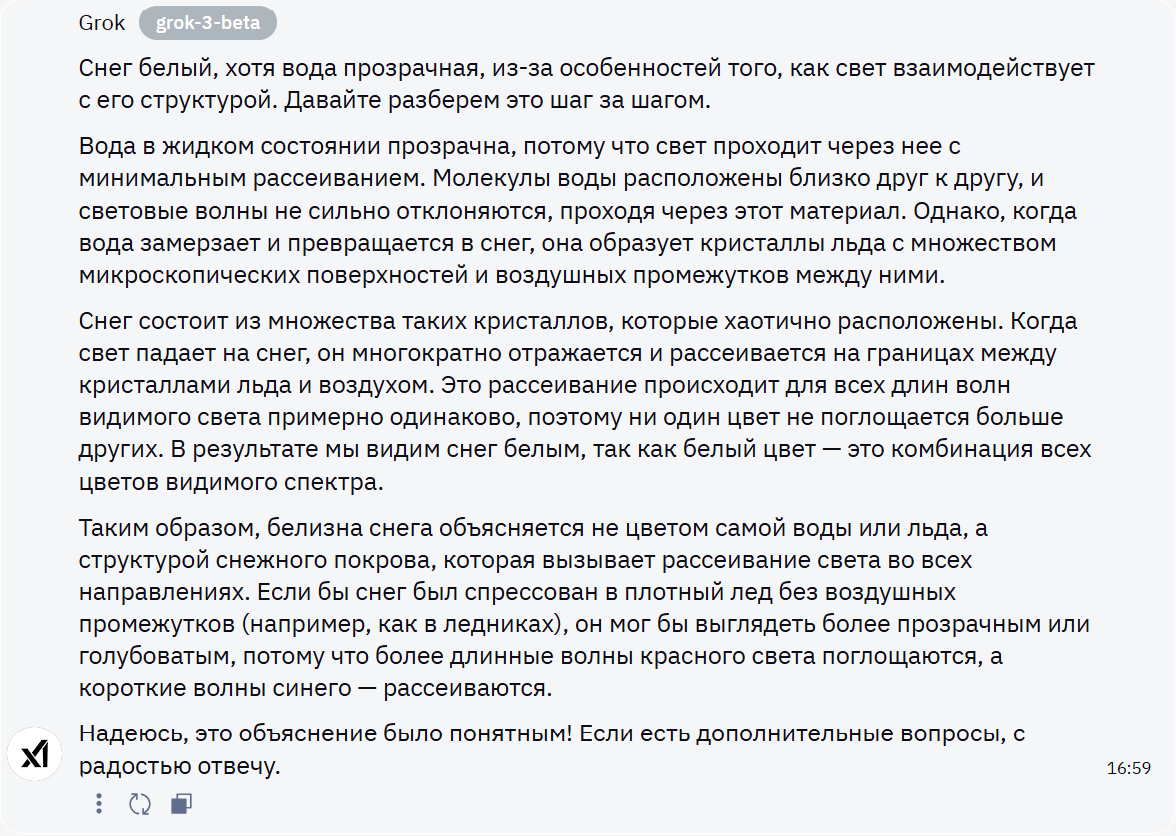1176x836 pixels.
Task: Click the Grok sender name label
Action: (x=101, y=22)
